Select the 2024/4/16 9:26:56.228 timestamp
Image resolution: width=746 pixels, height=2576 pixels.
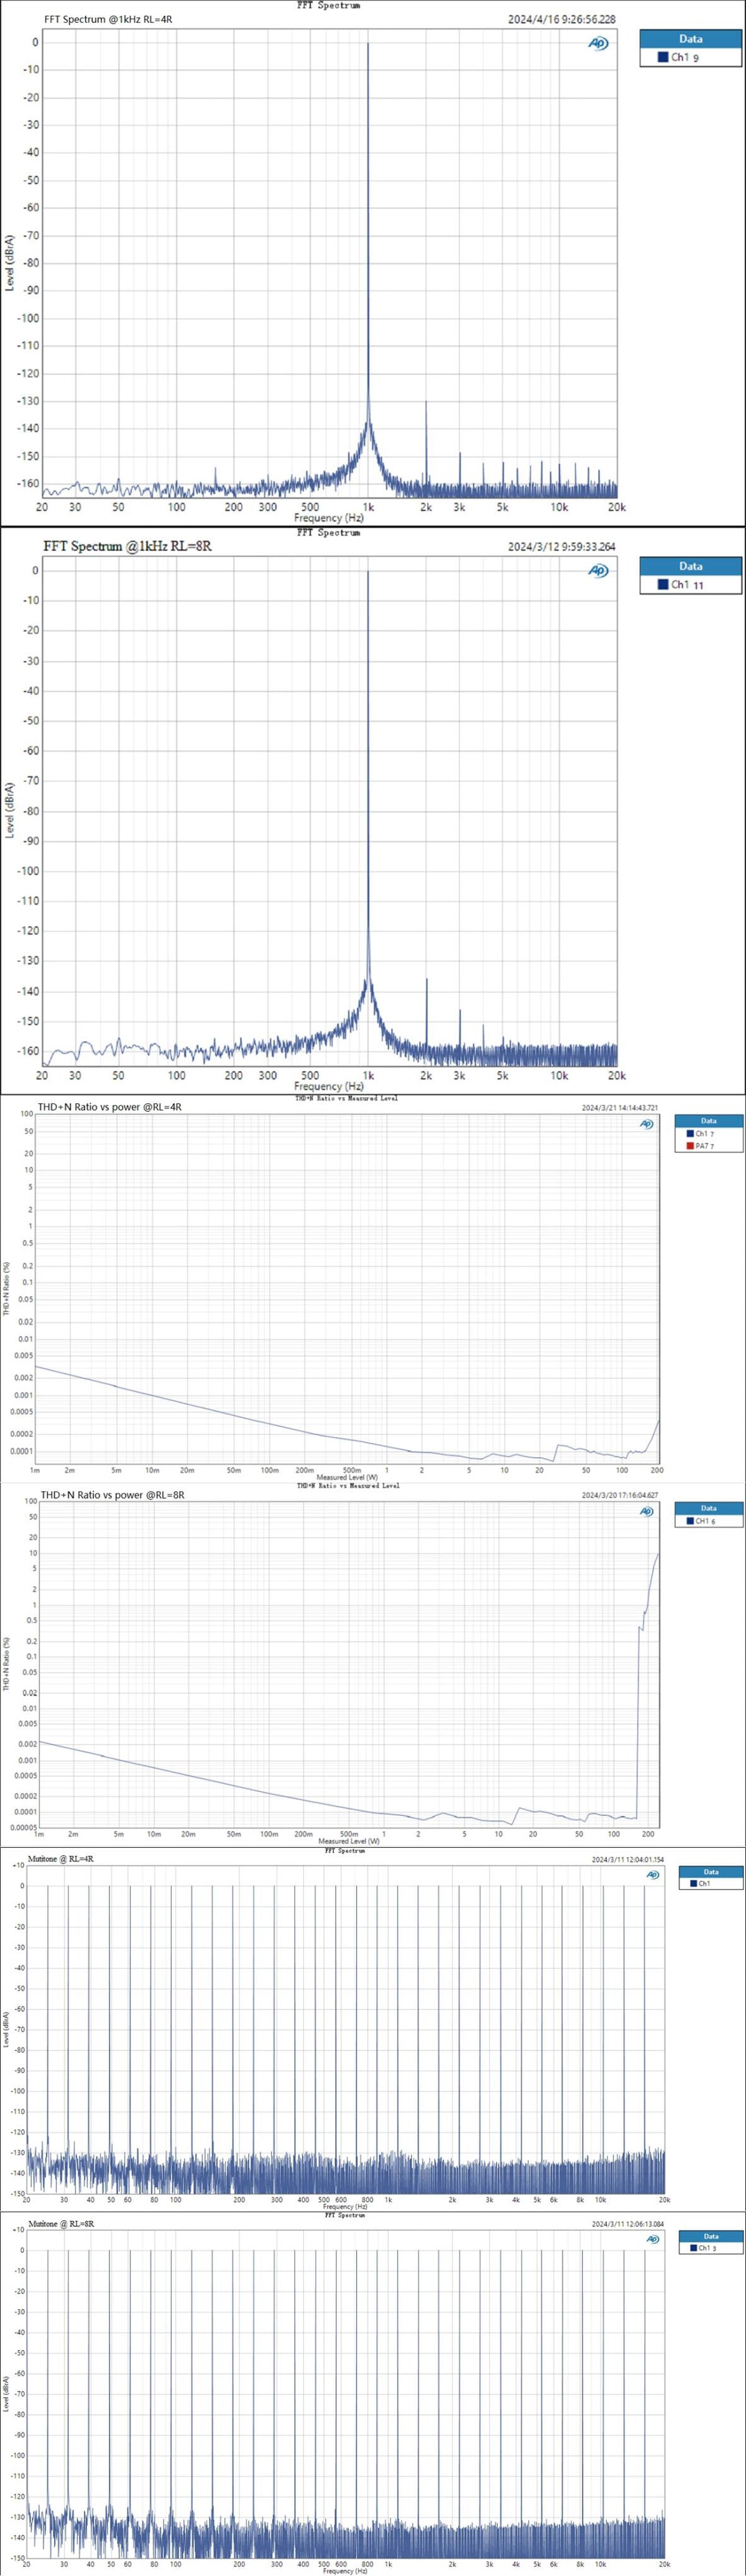561,19
